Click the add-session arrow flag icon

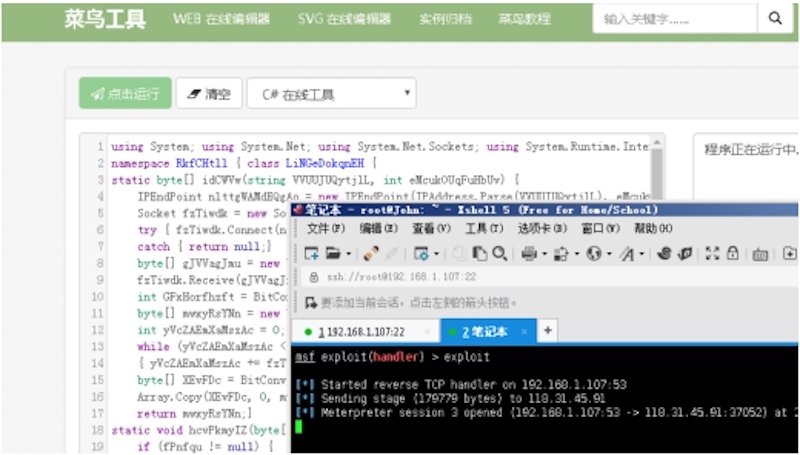coord(311,302)
